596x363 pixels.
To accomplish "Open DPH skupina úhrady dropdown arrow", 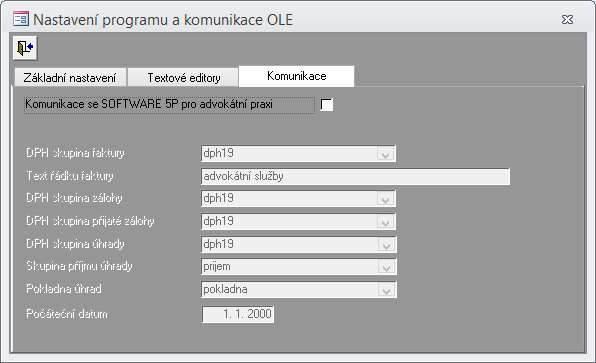I will [387, 245].
